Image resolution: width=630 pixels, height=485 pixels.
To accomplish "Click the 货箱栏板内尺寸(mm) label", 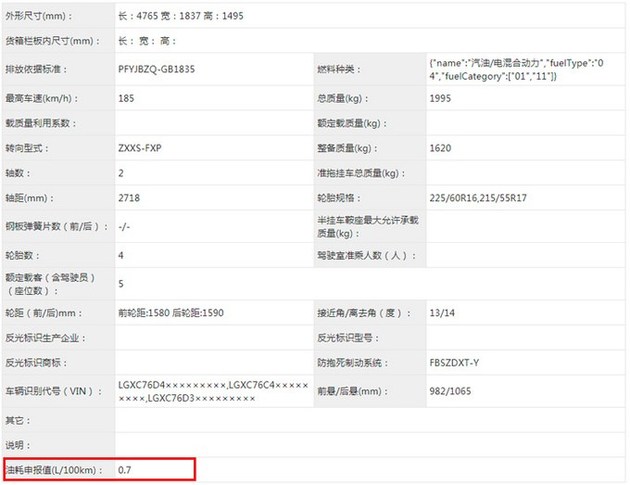I will 53,41.
